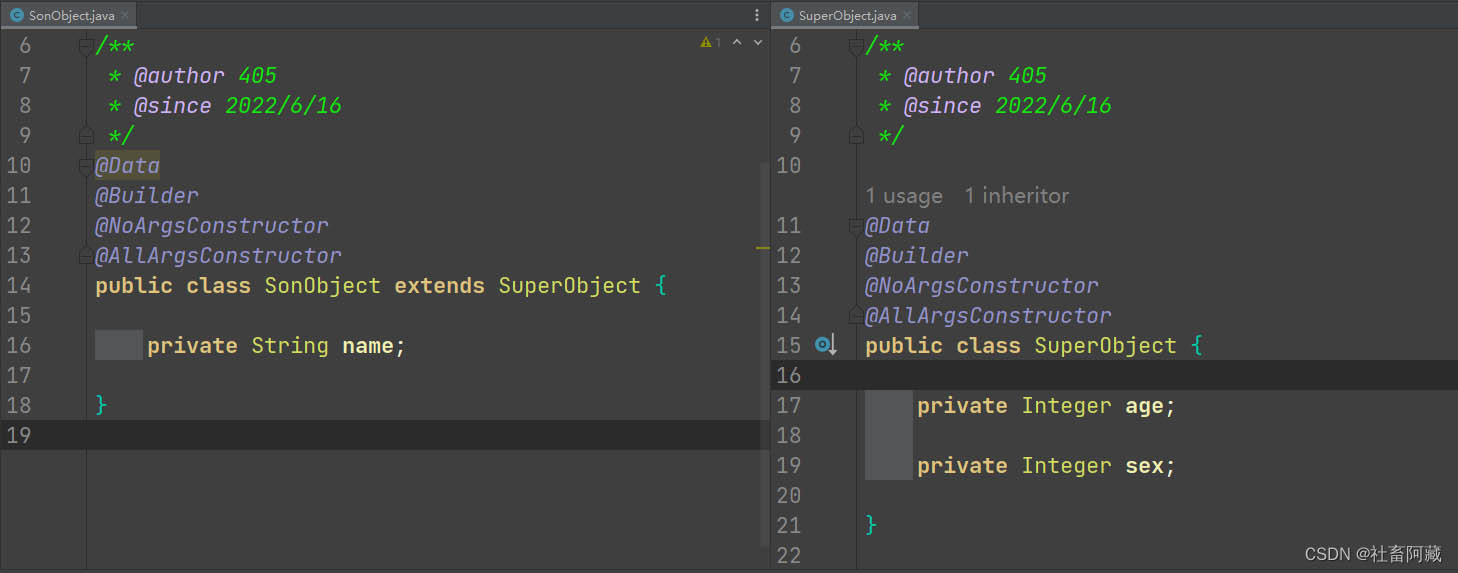Collapse the Javadoc comment fold in SonObject.java
This screenshot has height=573, width=1458.
pyautogui.click(x=87, y=45)
